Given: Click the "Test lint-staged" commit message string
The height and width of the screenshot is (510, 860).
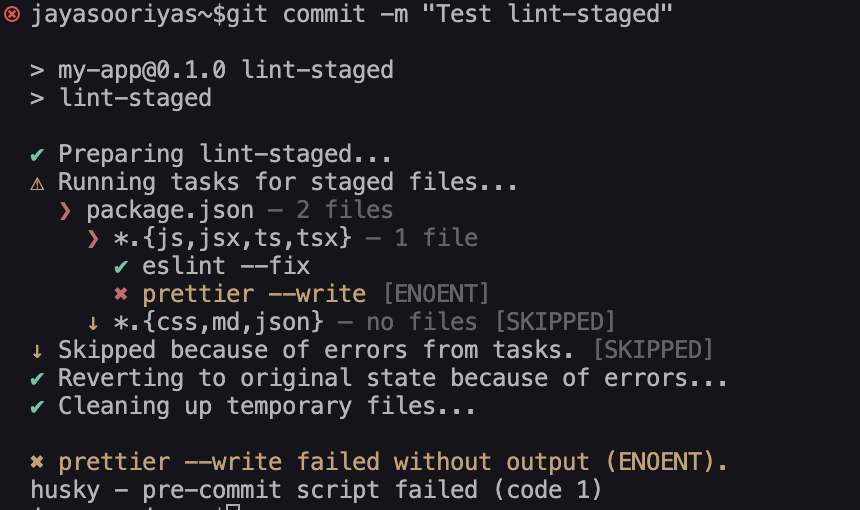Looking at the screenshot, I should tap(547, 14).
